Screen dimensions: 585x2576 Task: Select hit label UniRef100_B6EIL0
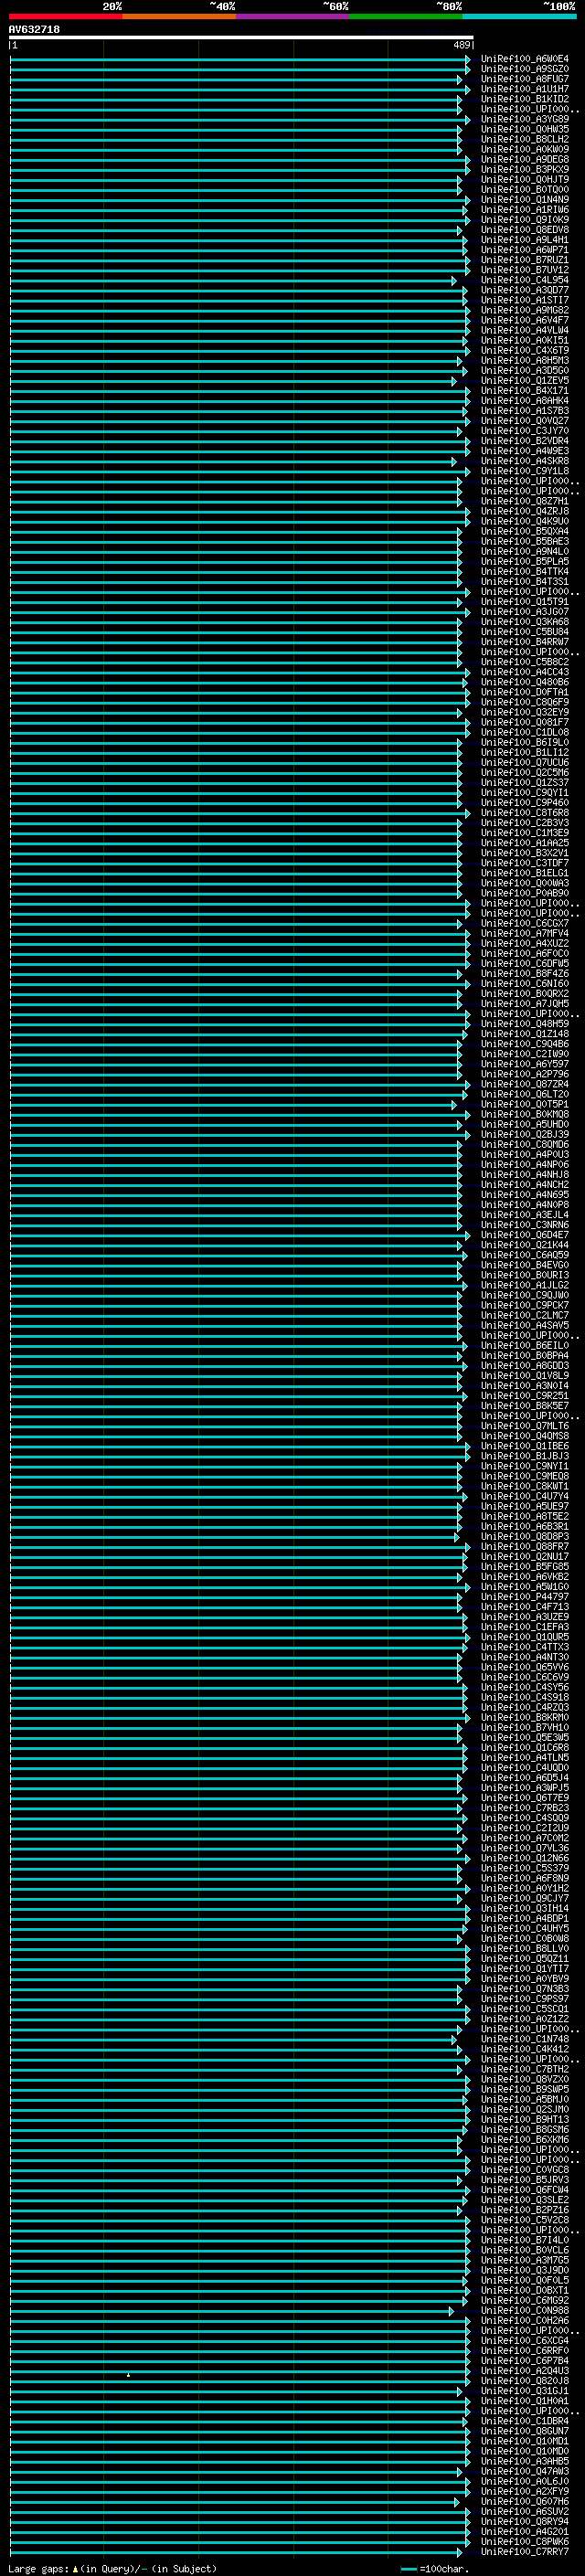pos(525,1345)
